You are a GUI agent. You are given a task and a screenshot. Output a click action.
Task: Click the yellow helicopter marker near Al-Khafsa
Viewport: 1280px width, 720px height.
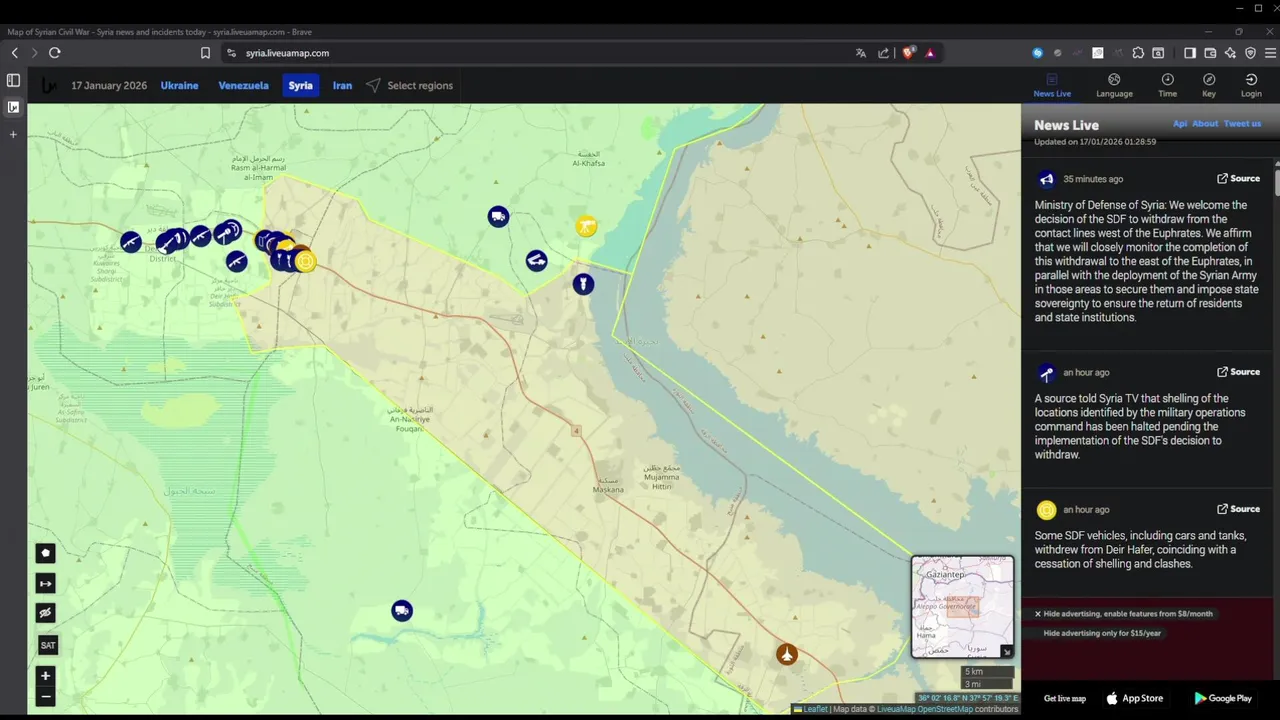[586, 227]
